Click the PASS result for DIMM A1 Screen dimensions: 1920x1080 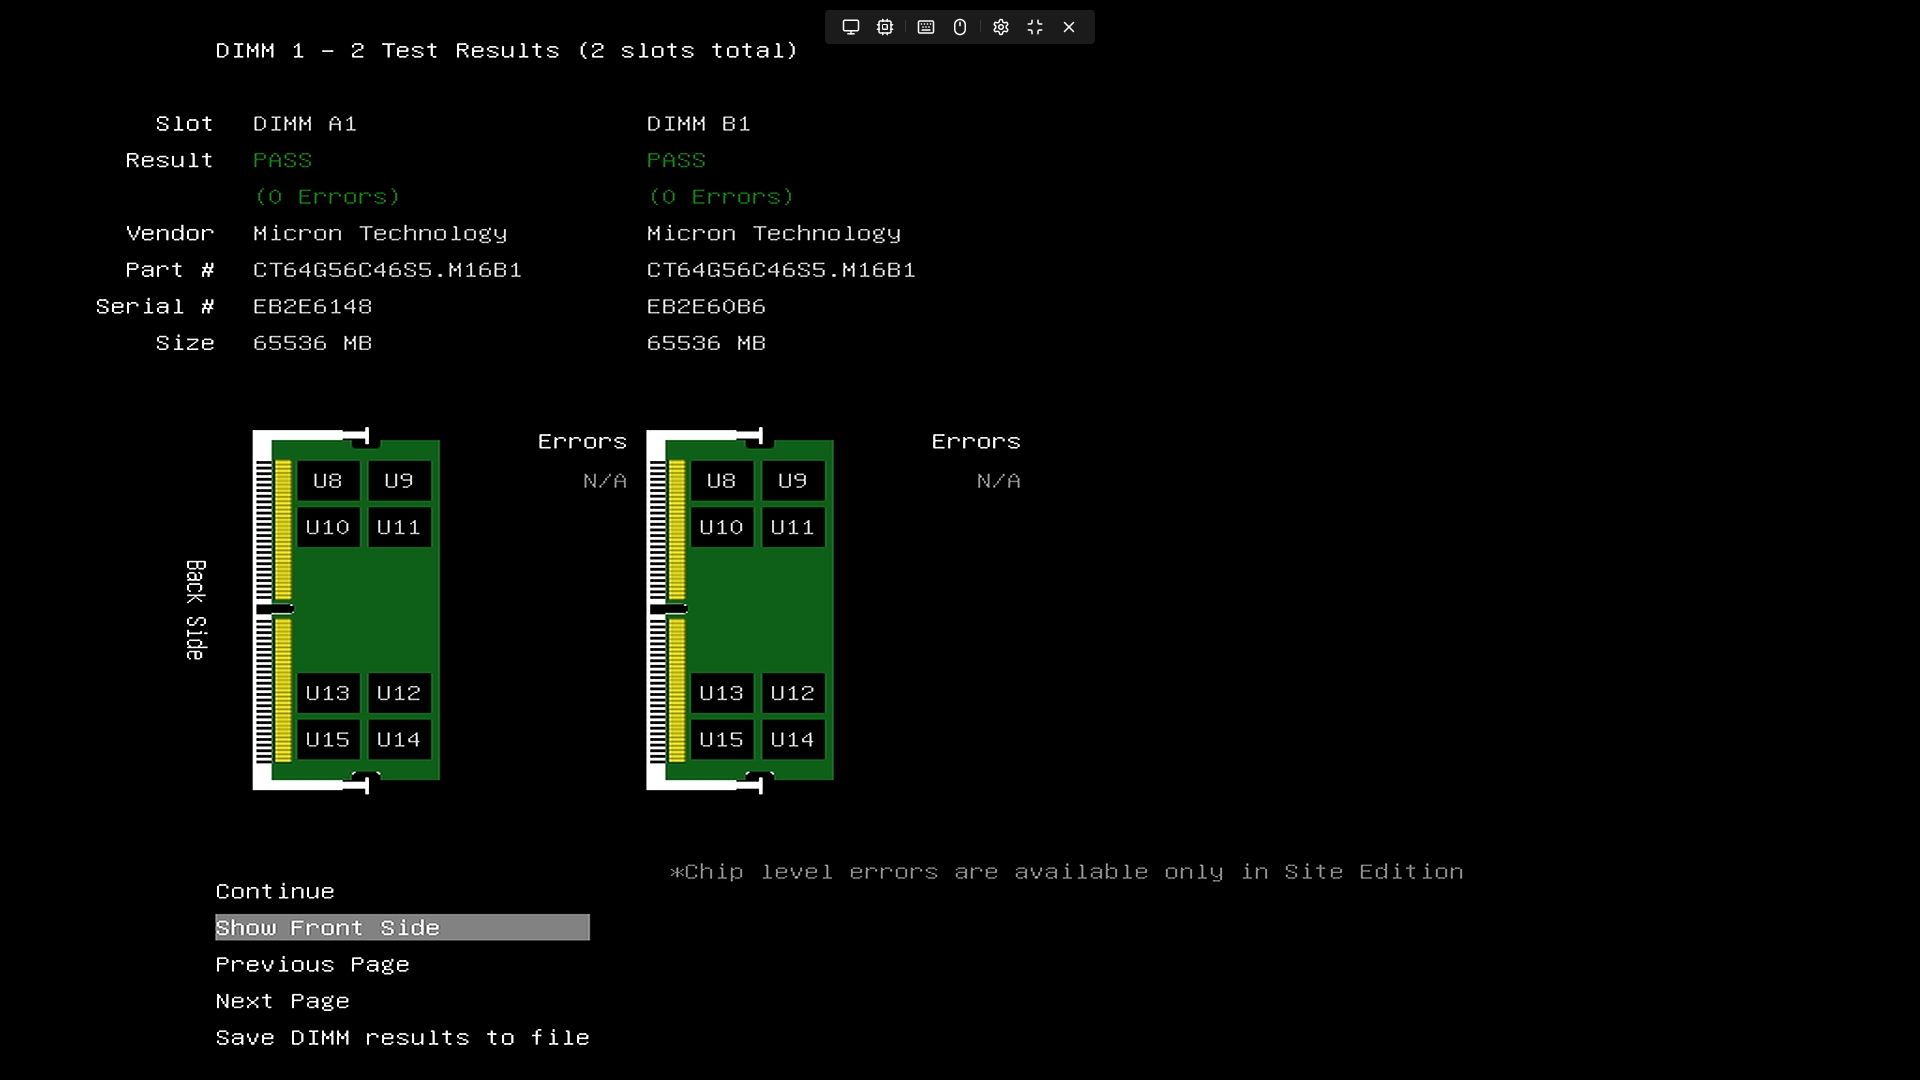282,160
